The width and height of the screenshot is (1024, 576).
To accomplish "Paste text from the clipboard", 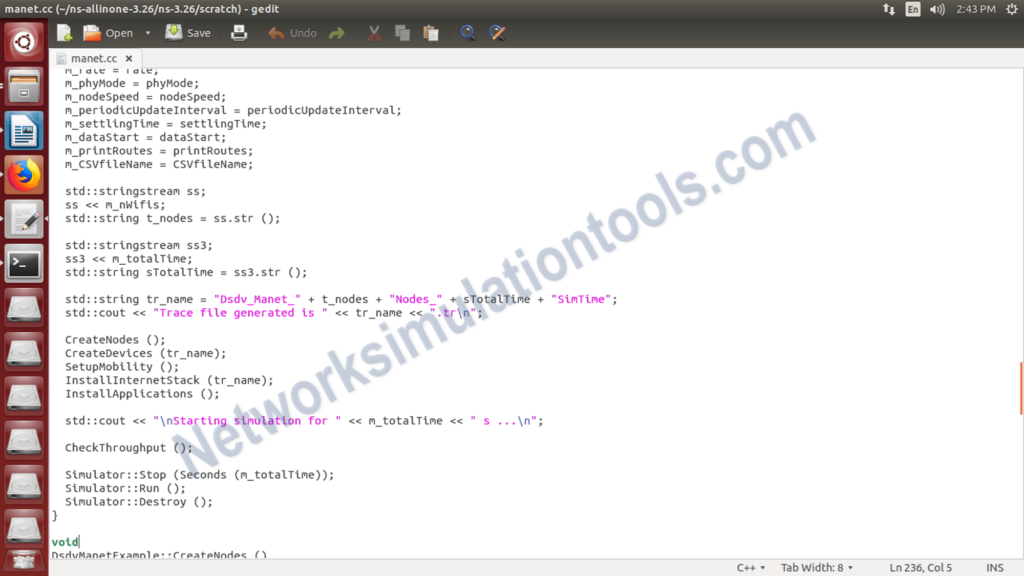I will 430,32.
